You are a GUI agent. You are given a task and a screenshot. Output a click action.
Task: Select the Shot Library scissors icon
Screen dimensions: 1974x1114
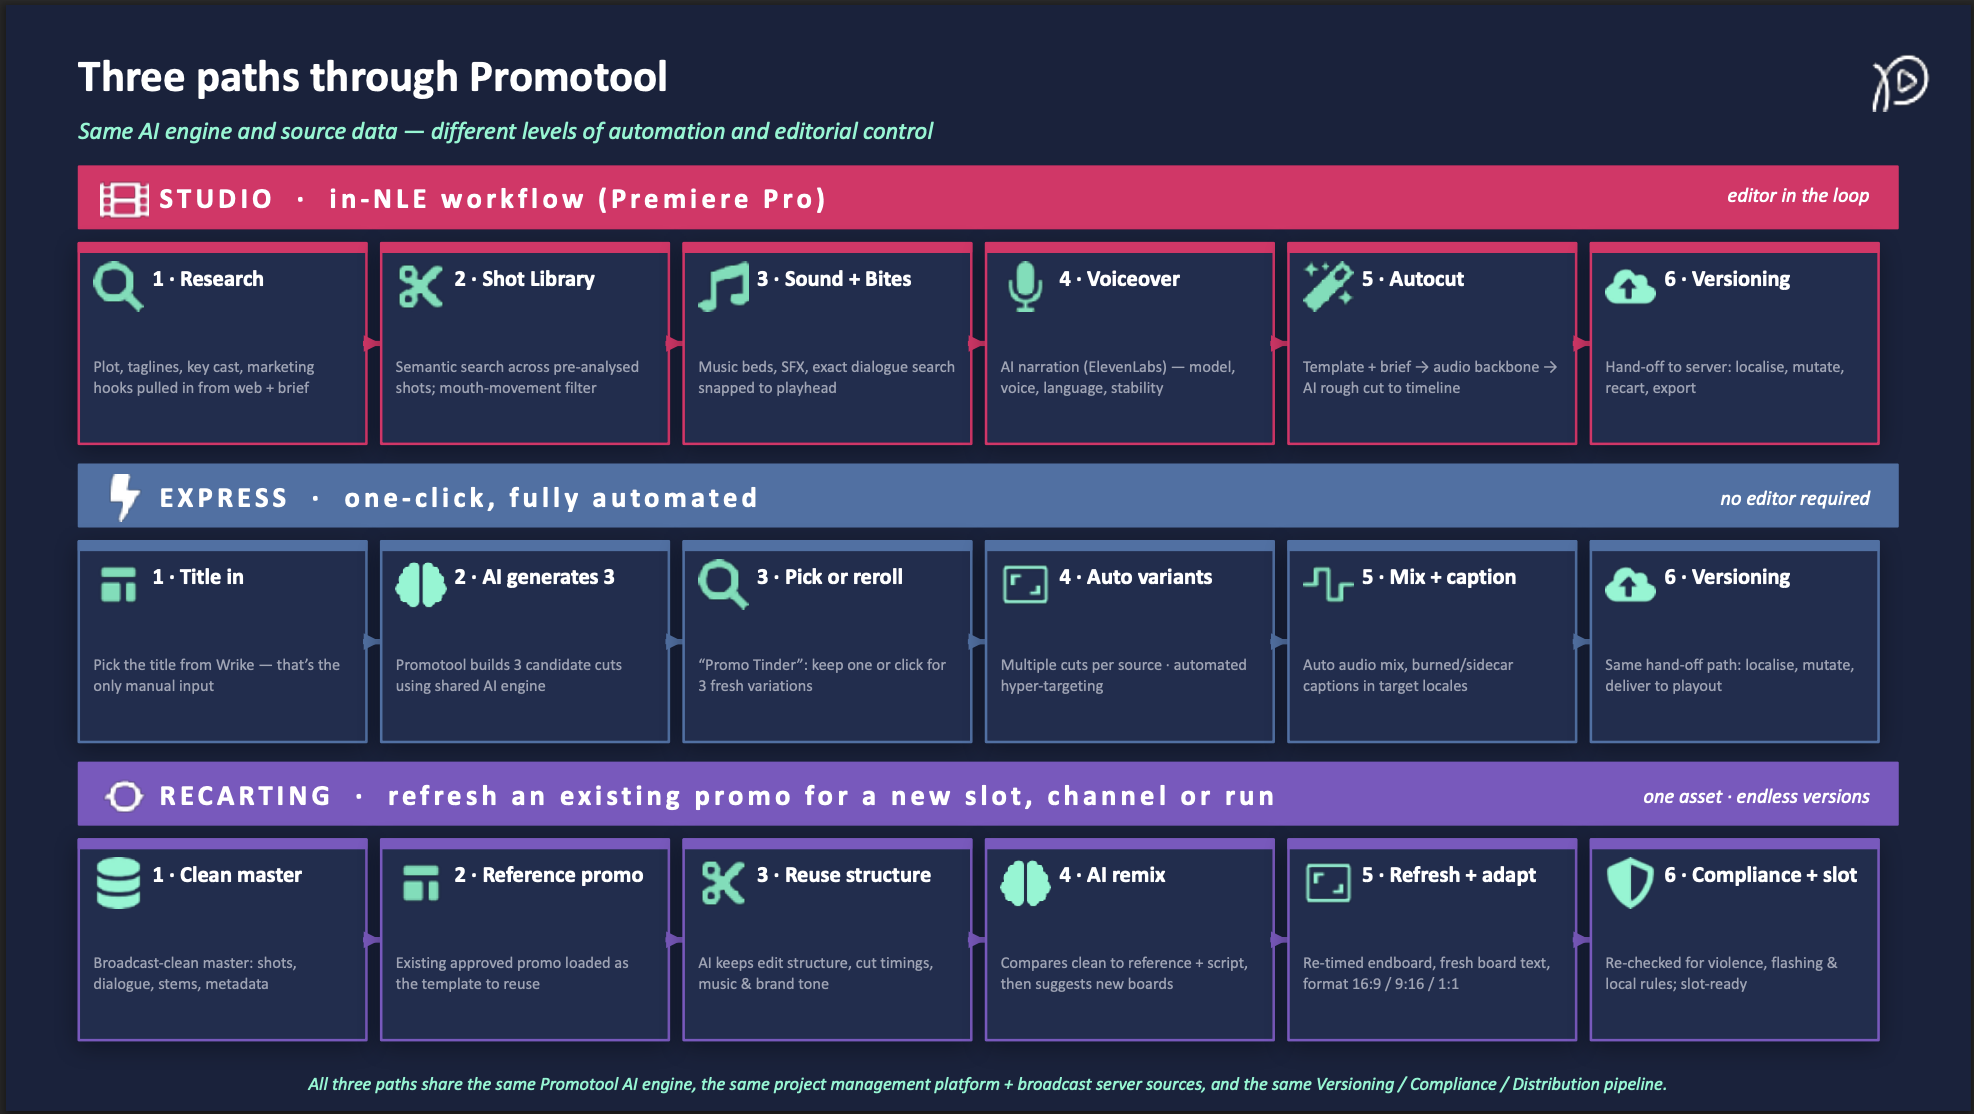point(420,286)
